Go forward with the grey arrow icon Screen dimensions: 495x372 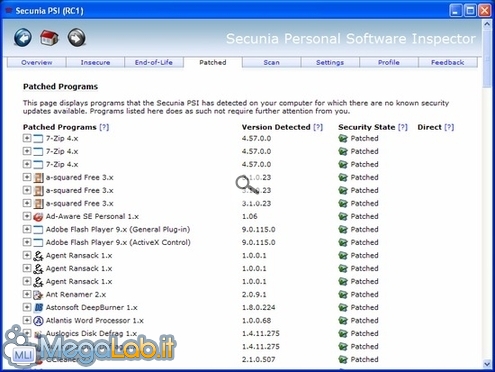[x=77, y=38]
